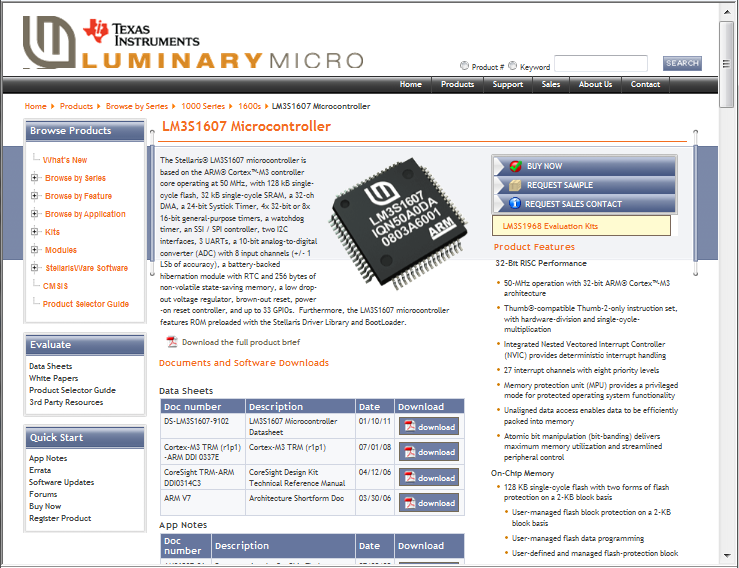Image resolution: width=739 pixels, height=568 pixels.
Task: Open the Sales navigation menu
Action: point(550,84)
